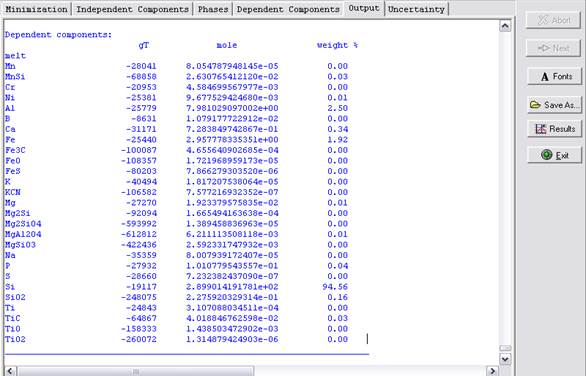Click the 'FeS' component name
Screen dimensions: 586x376
click(x=12, y=171)
